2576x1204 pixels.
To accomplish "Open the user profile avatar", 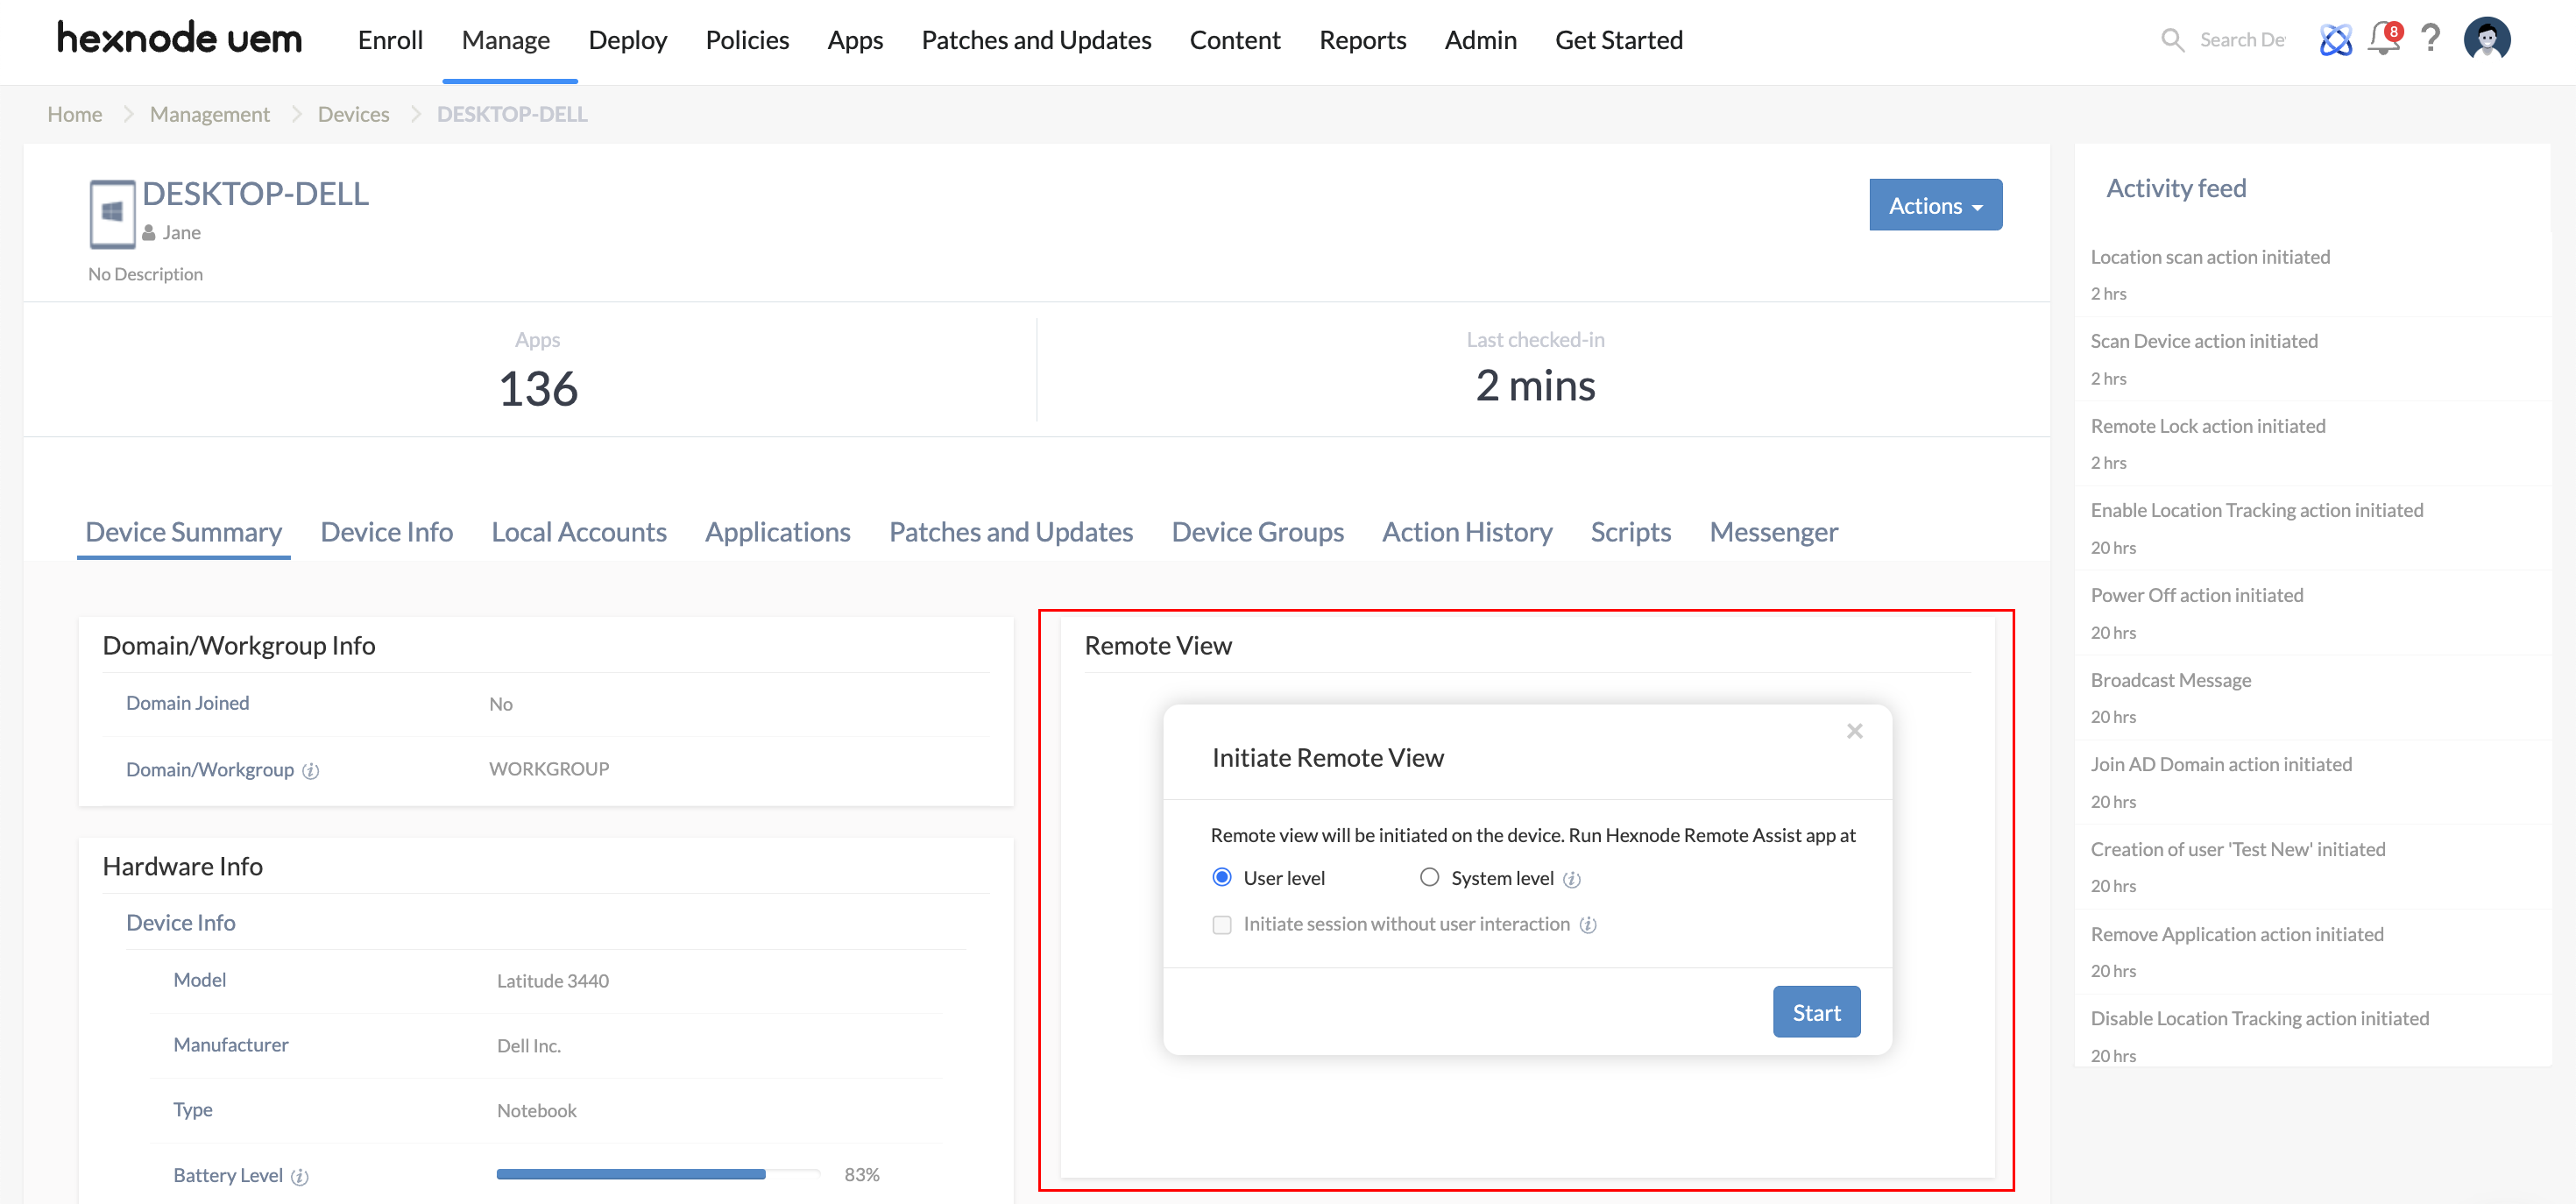I will point(2487,40).
